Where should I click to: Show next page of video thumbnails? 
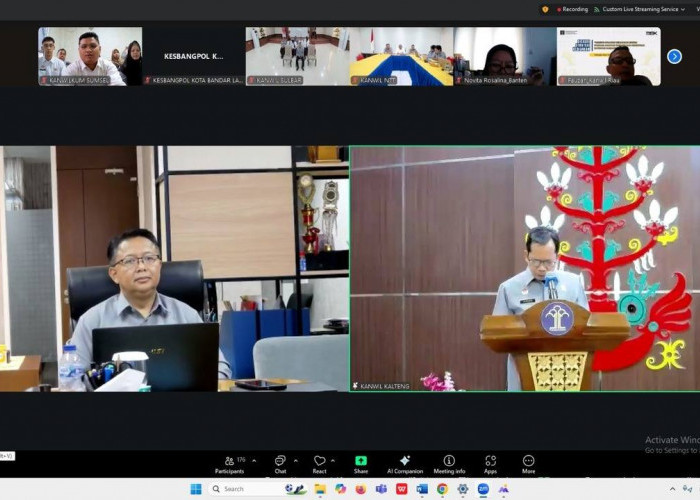click(674, 57)
